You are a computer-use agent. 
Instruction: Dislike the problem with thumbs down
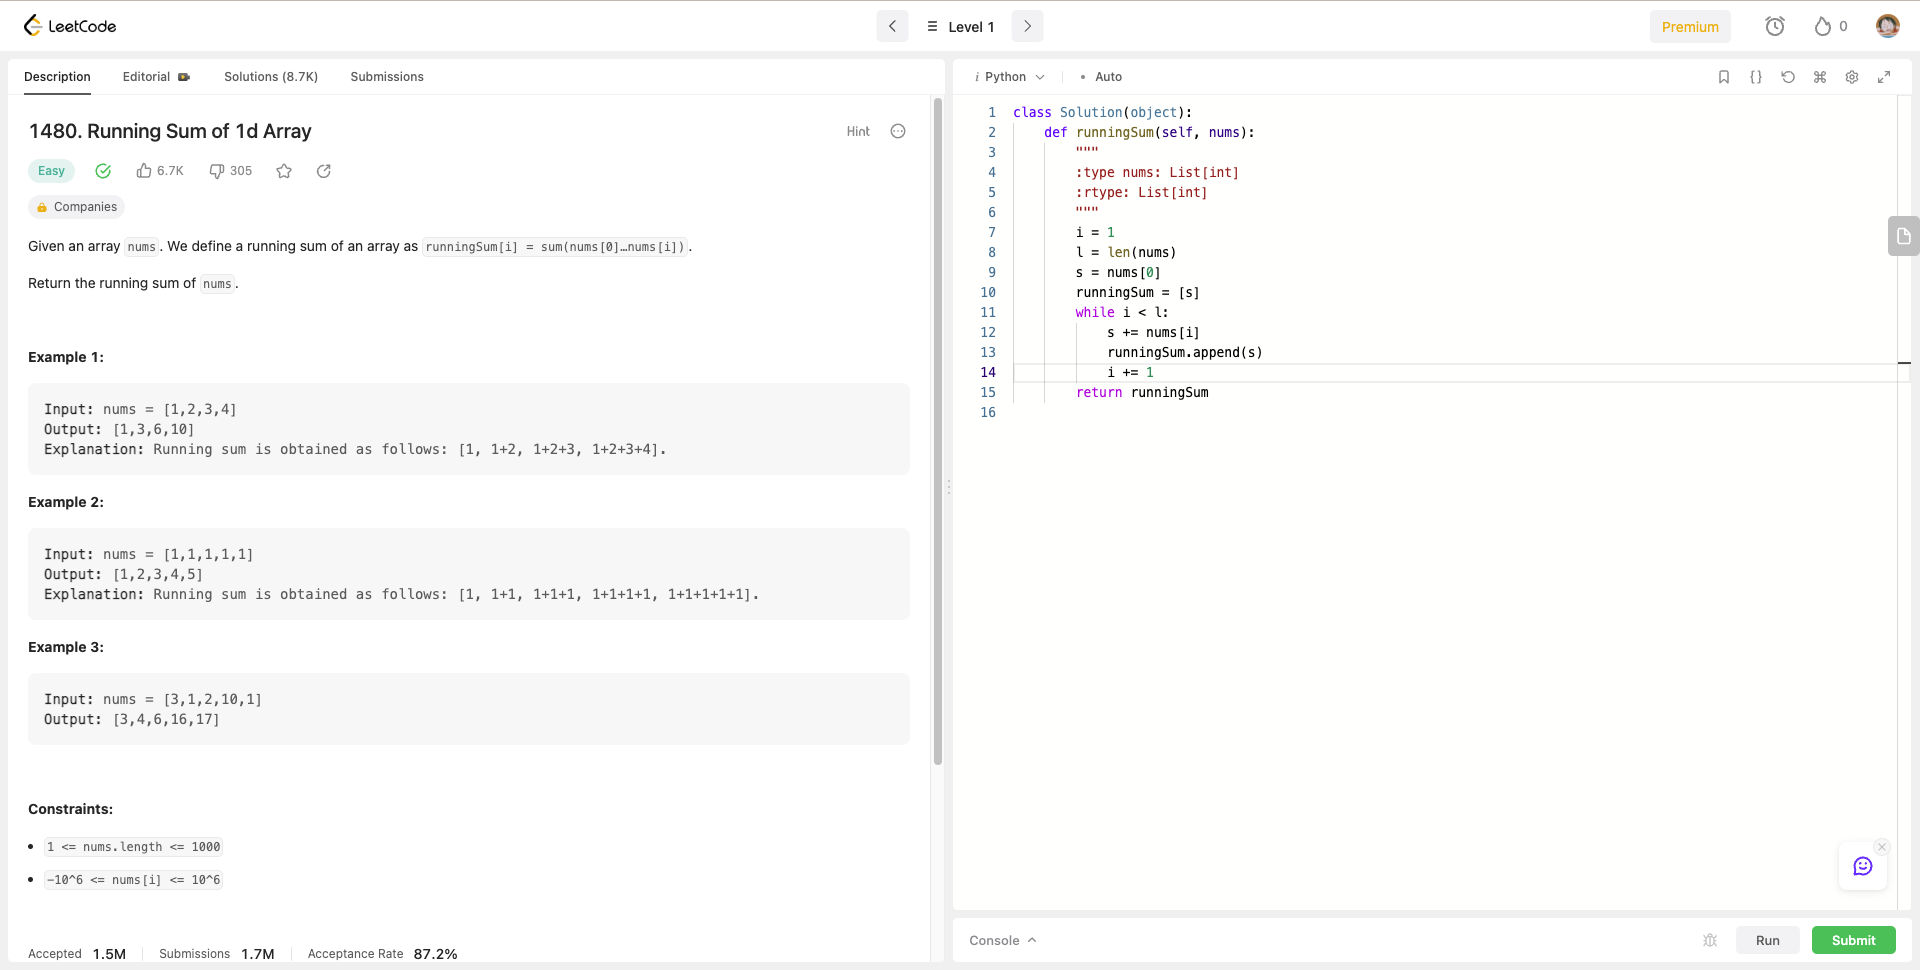click(x=230, y=171)
